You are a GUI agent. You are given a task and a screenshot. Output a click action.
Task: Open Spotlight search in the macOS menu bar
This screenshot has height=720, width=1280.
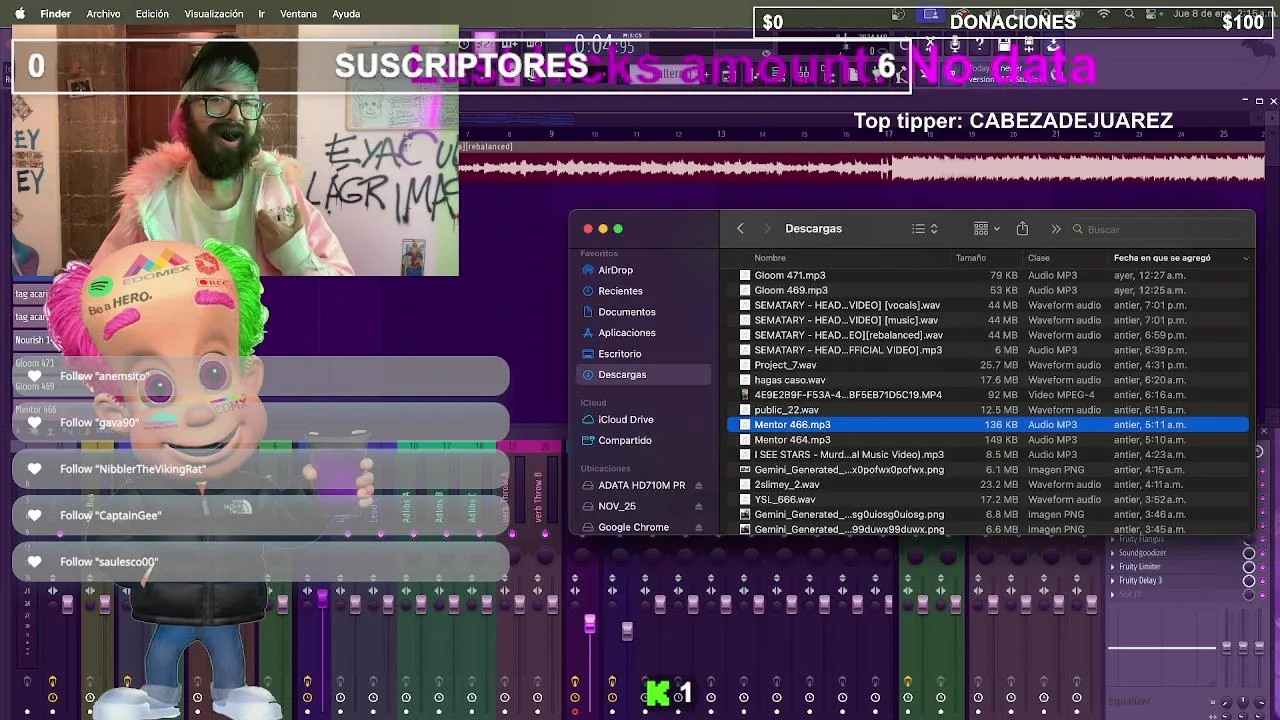point(1130,14)
